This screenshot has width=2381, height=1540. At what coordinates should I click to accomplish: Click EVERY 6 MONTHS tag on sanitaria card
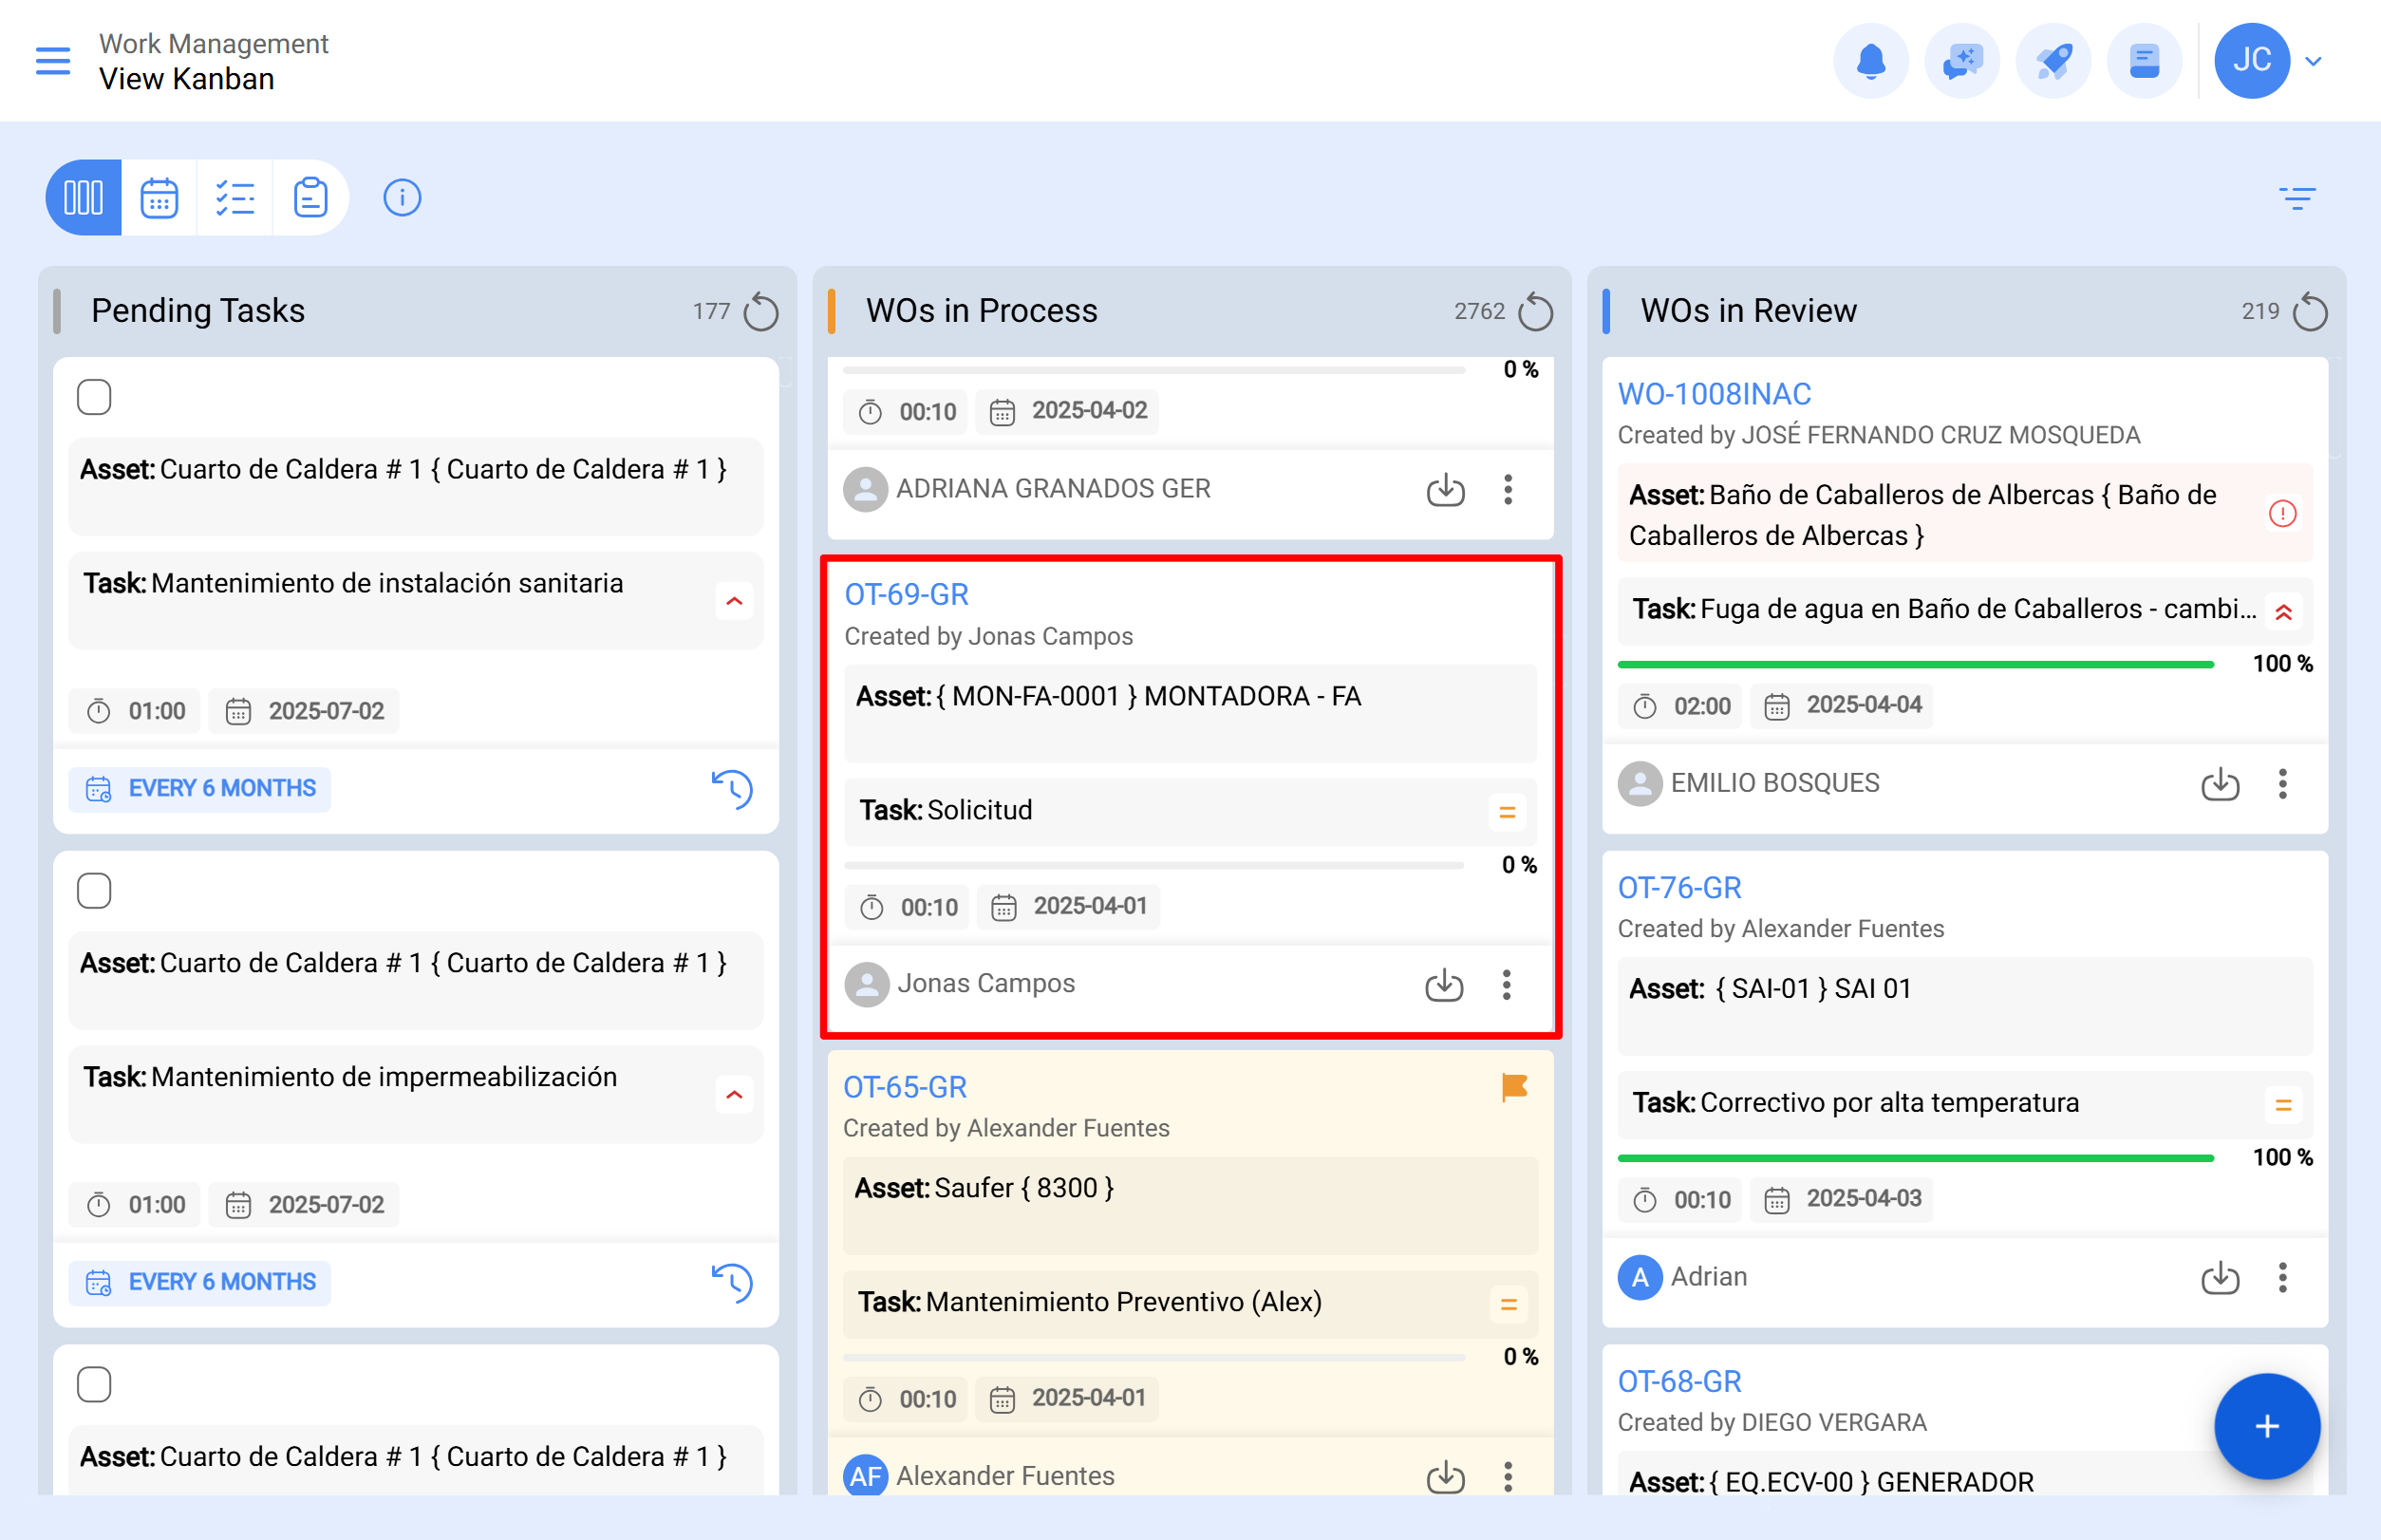click(200, 788)
